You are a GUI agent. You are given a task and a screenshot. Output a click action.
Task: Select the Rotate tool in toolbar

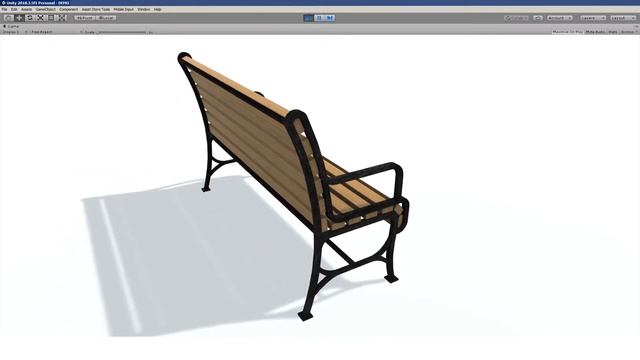click(30, 18)
